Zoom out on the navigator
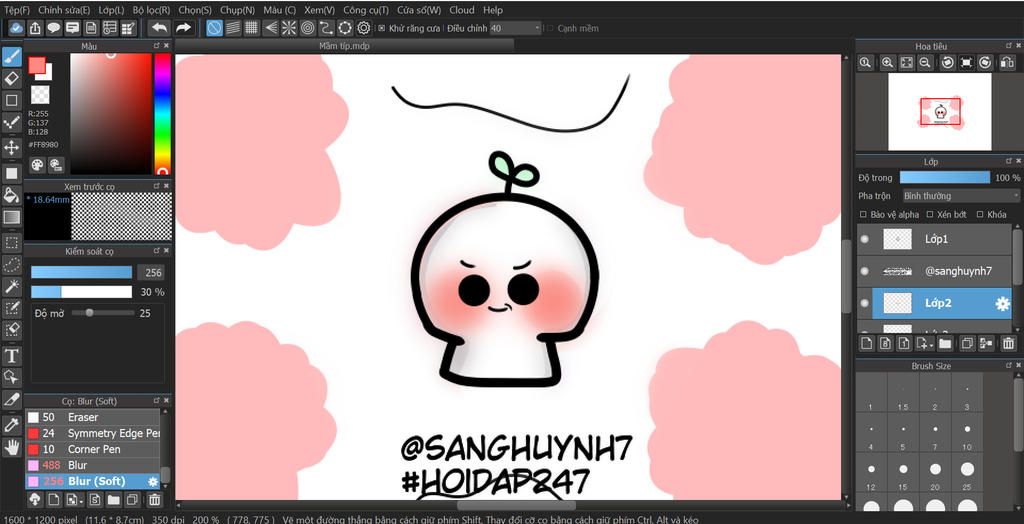The image size is (1024, 524). tap(925, 63)
